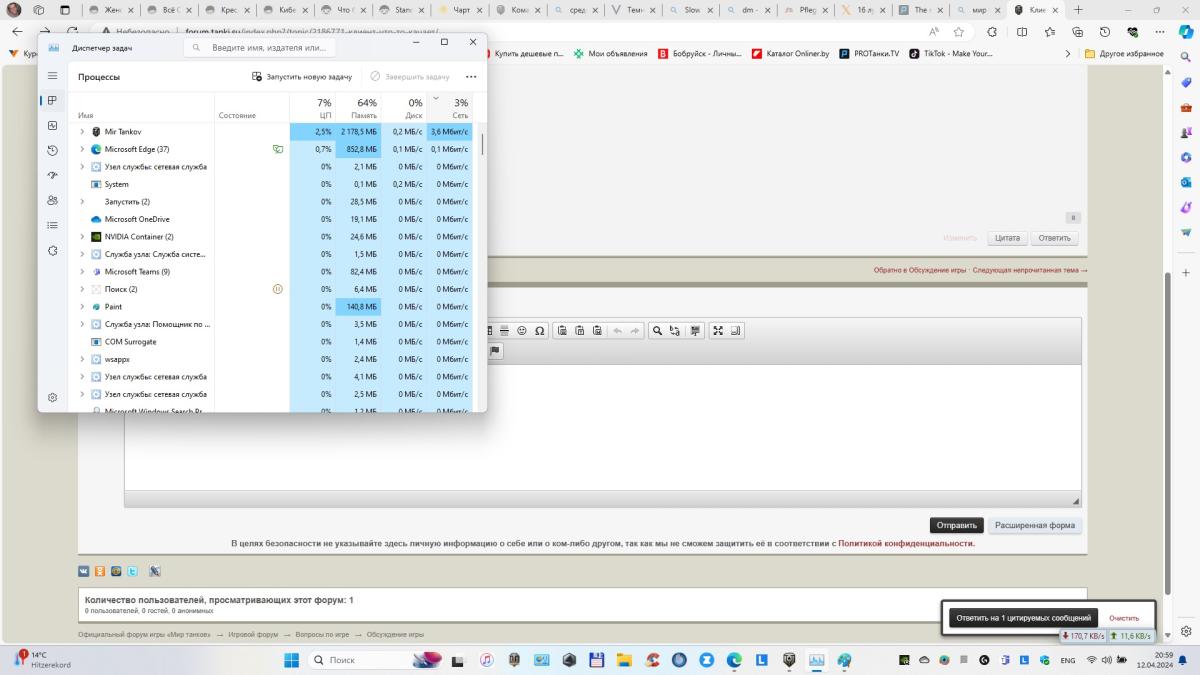Open Windows Start menu

click(291, 660)
